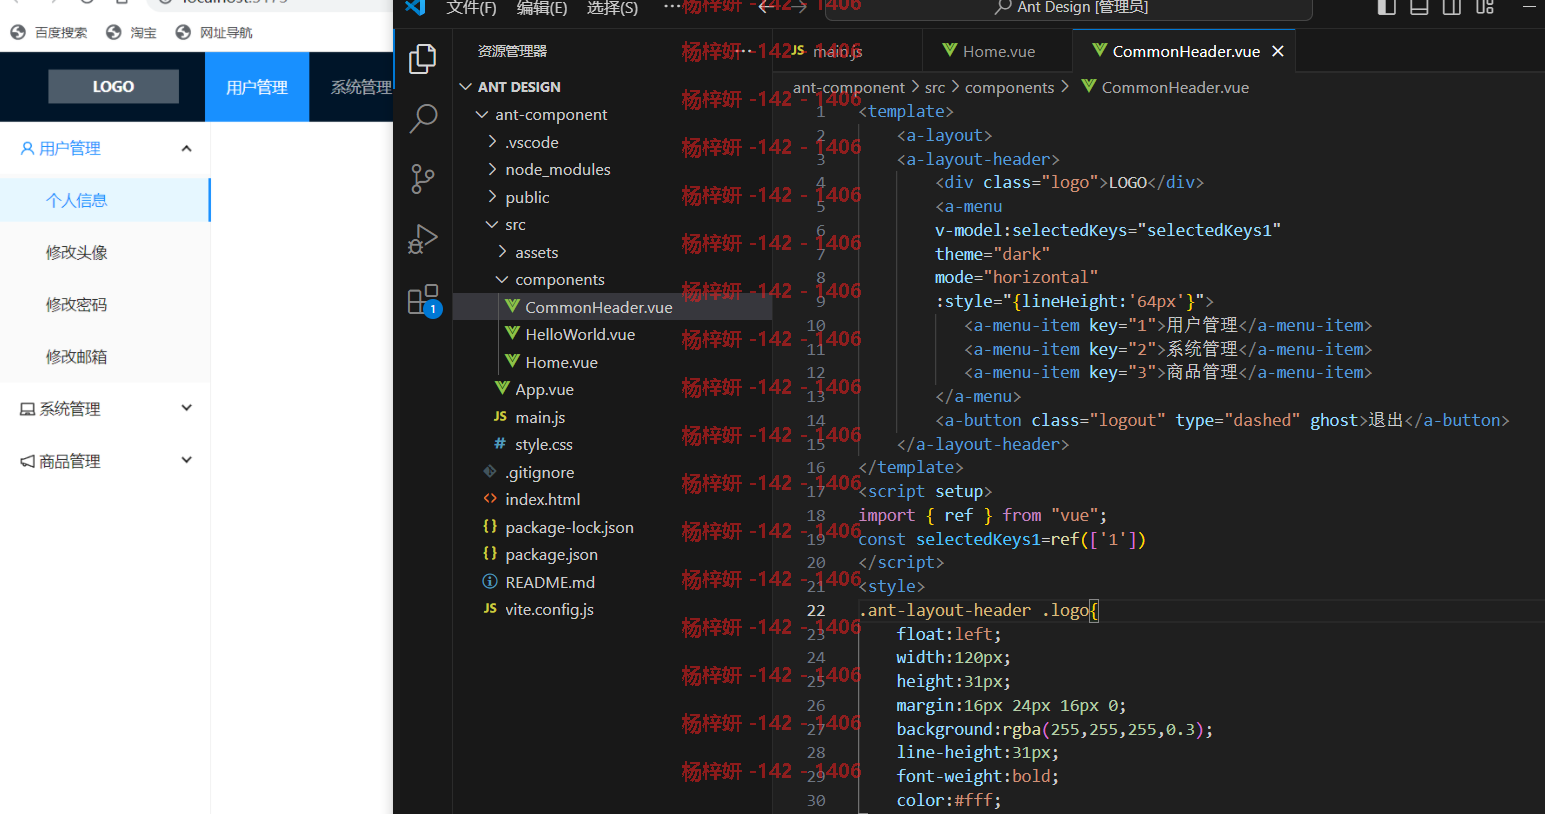Collapse the components folder
1545x814 pixels.
coord(502,279)
